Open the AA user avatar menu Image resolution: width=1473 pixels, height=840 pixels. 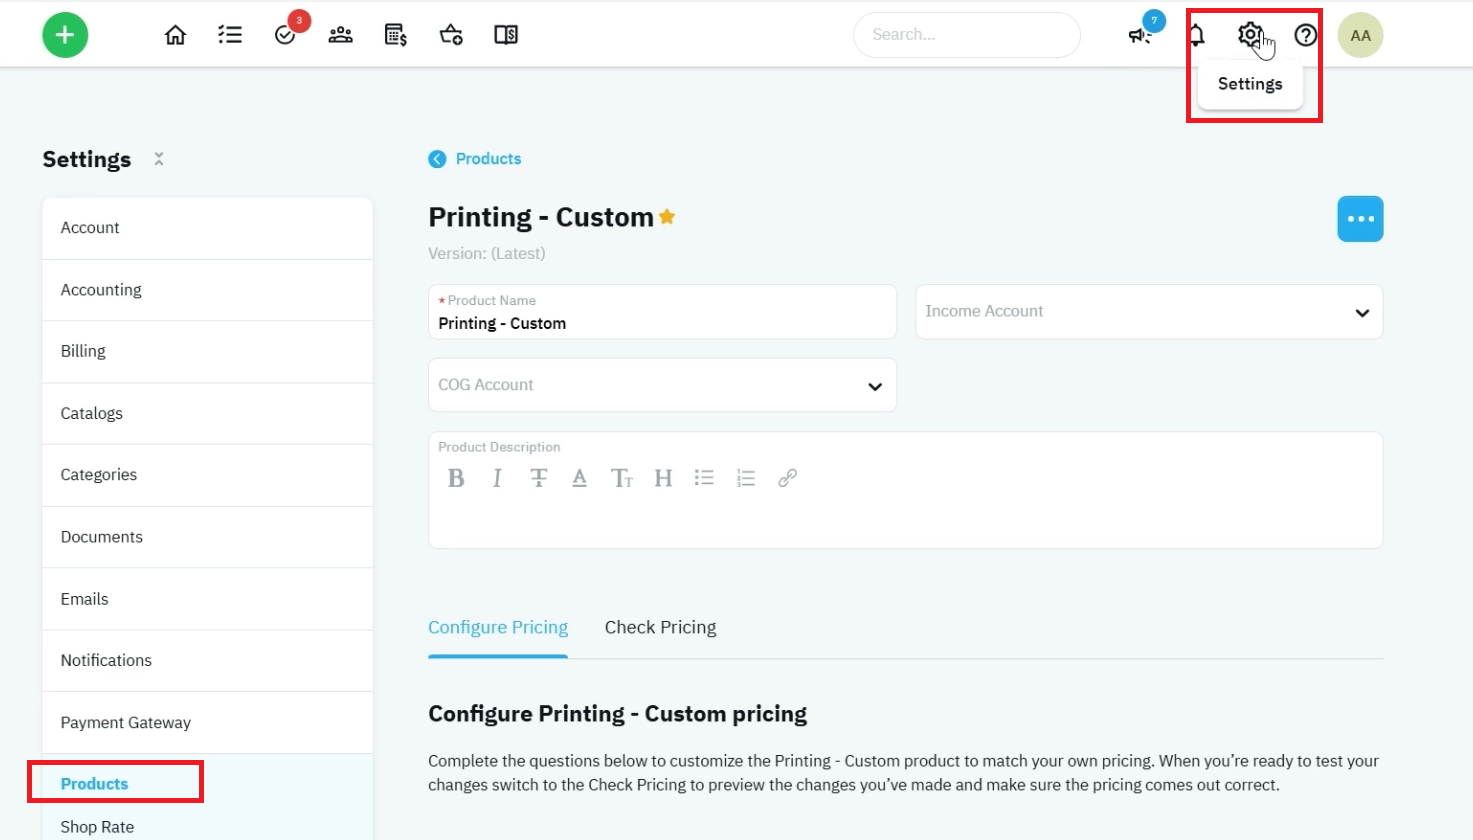(x=1360, y=35)
